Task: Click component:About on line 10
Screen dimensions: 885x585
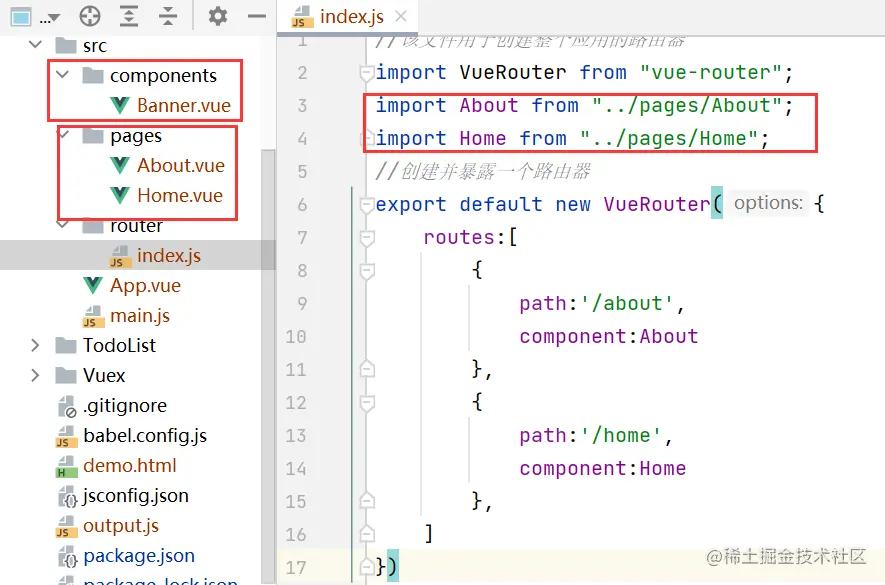Action: point(608,337)
